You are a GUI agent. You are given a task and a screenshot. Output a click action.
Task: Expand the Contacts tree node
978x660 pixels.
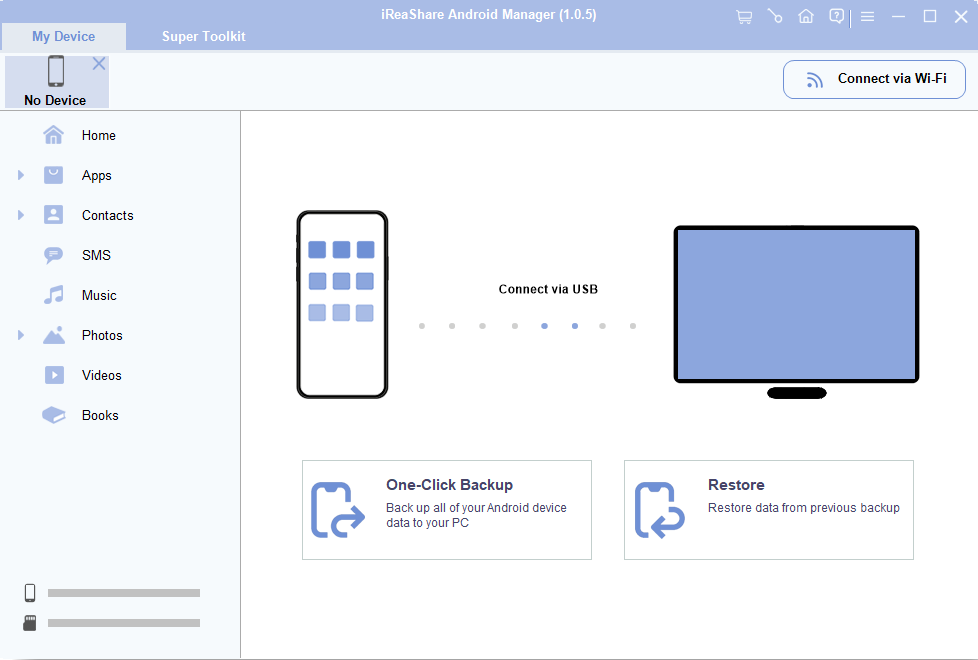click(x=21, y=215)
